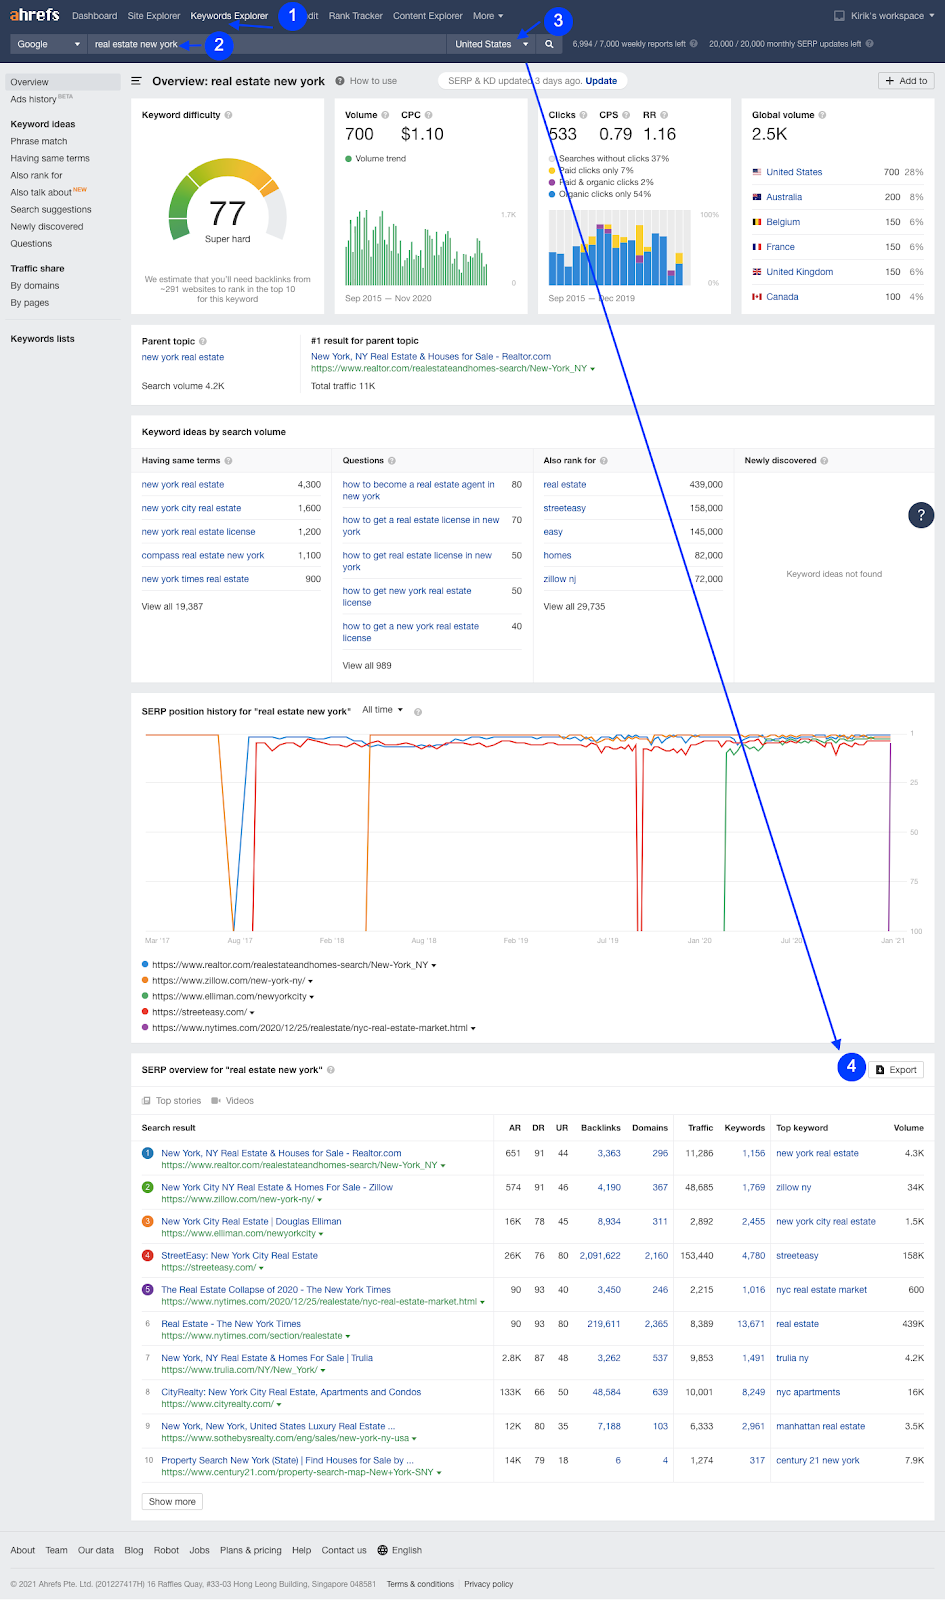Click the search magnifier icon button
Viewport: 945px width, 1600px height.
click(549, 44)
